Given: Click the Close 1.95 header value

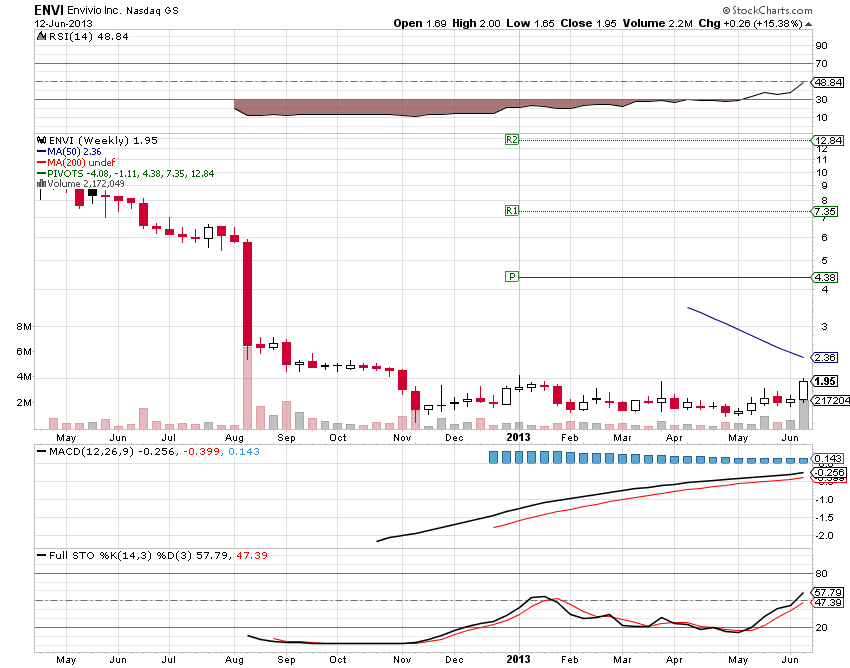Looking at the screenshot, I should pos(588,23).
